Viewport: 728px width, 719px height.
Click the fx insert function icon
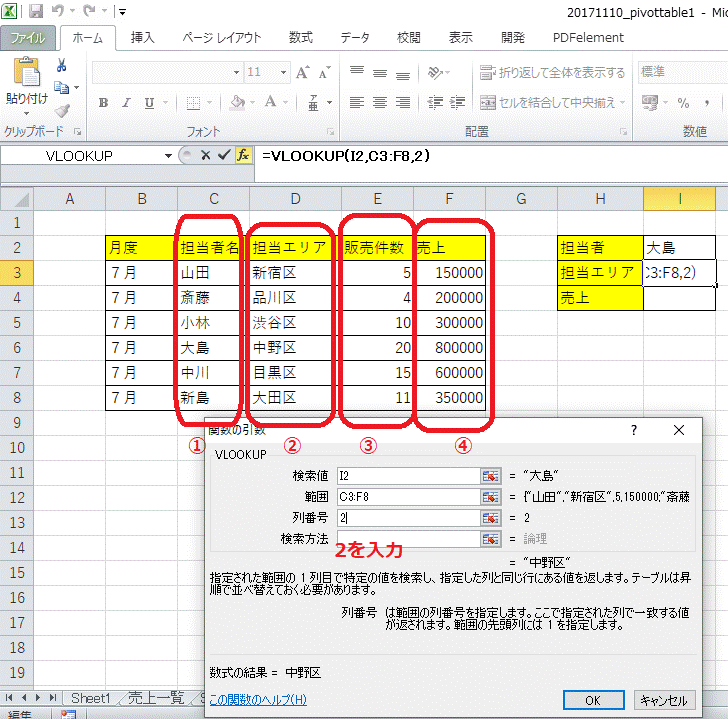pyautogui.click(x=243, y=156)
